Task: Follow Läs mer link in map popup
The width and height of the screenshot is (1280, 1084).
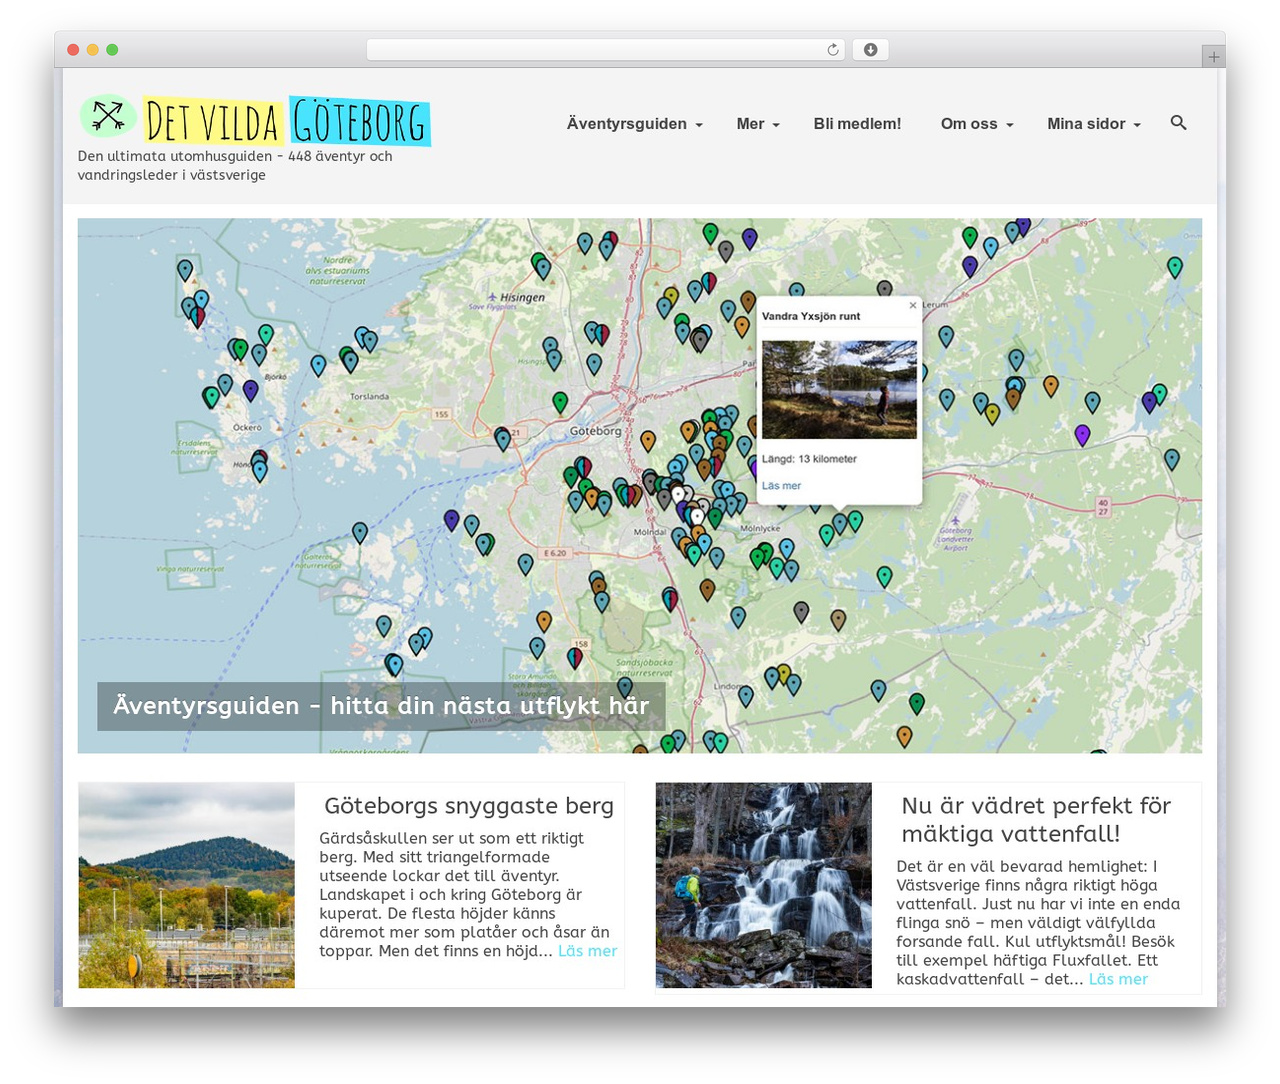Action: [x=781, y=486]
